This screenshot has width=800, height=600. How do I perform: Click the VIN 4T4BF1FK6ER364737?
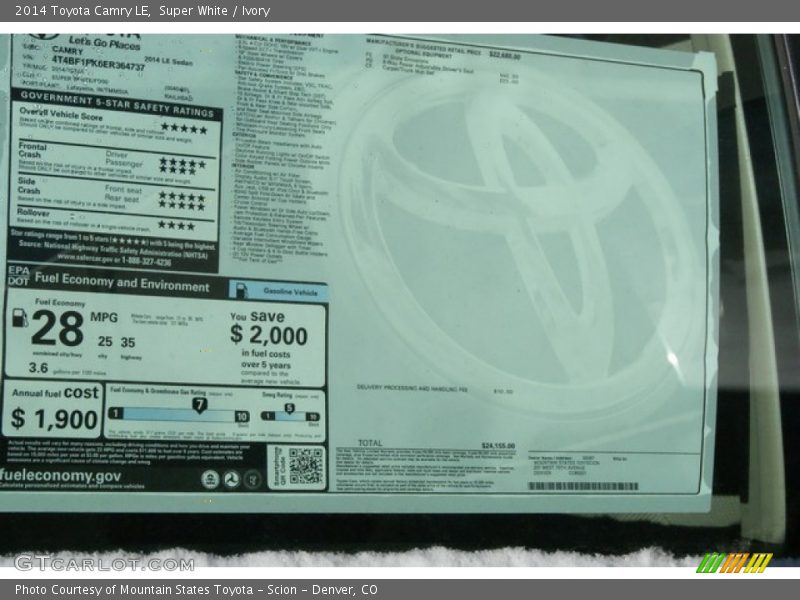click(98, 63)
